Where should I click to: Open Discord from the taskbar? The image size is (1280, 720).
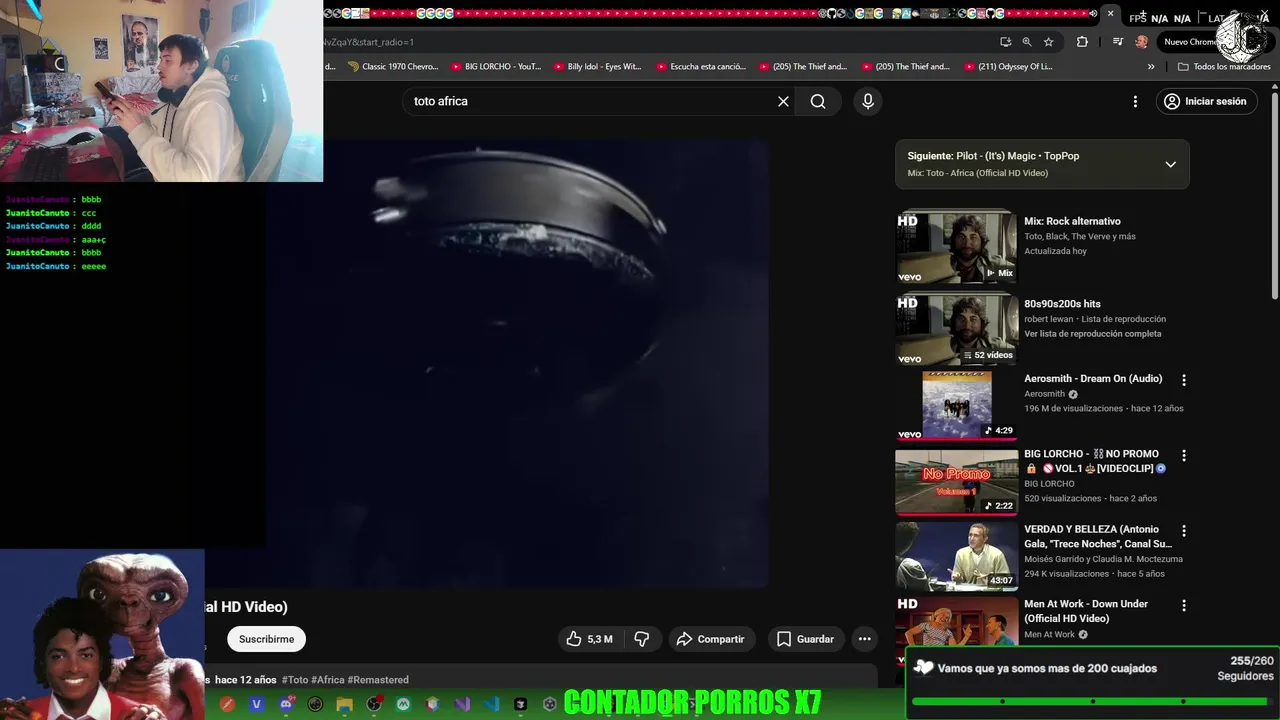tap(286, 704)
